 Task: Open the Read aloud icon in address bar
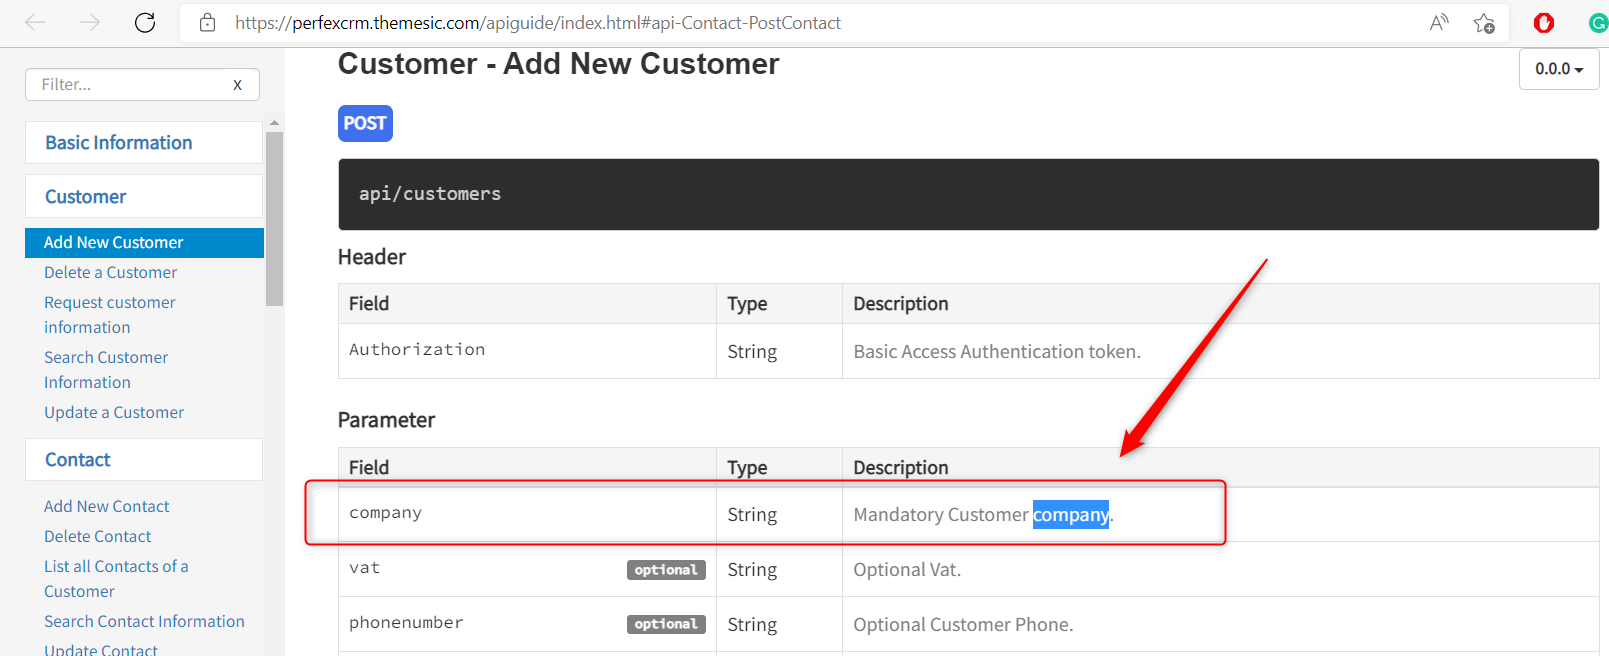tap(1439, 22)
